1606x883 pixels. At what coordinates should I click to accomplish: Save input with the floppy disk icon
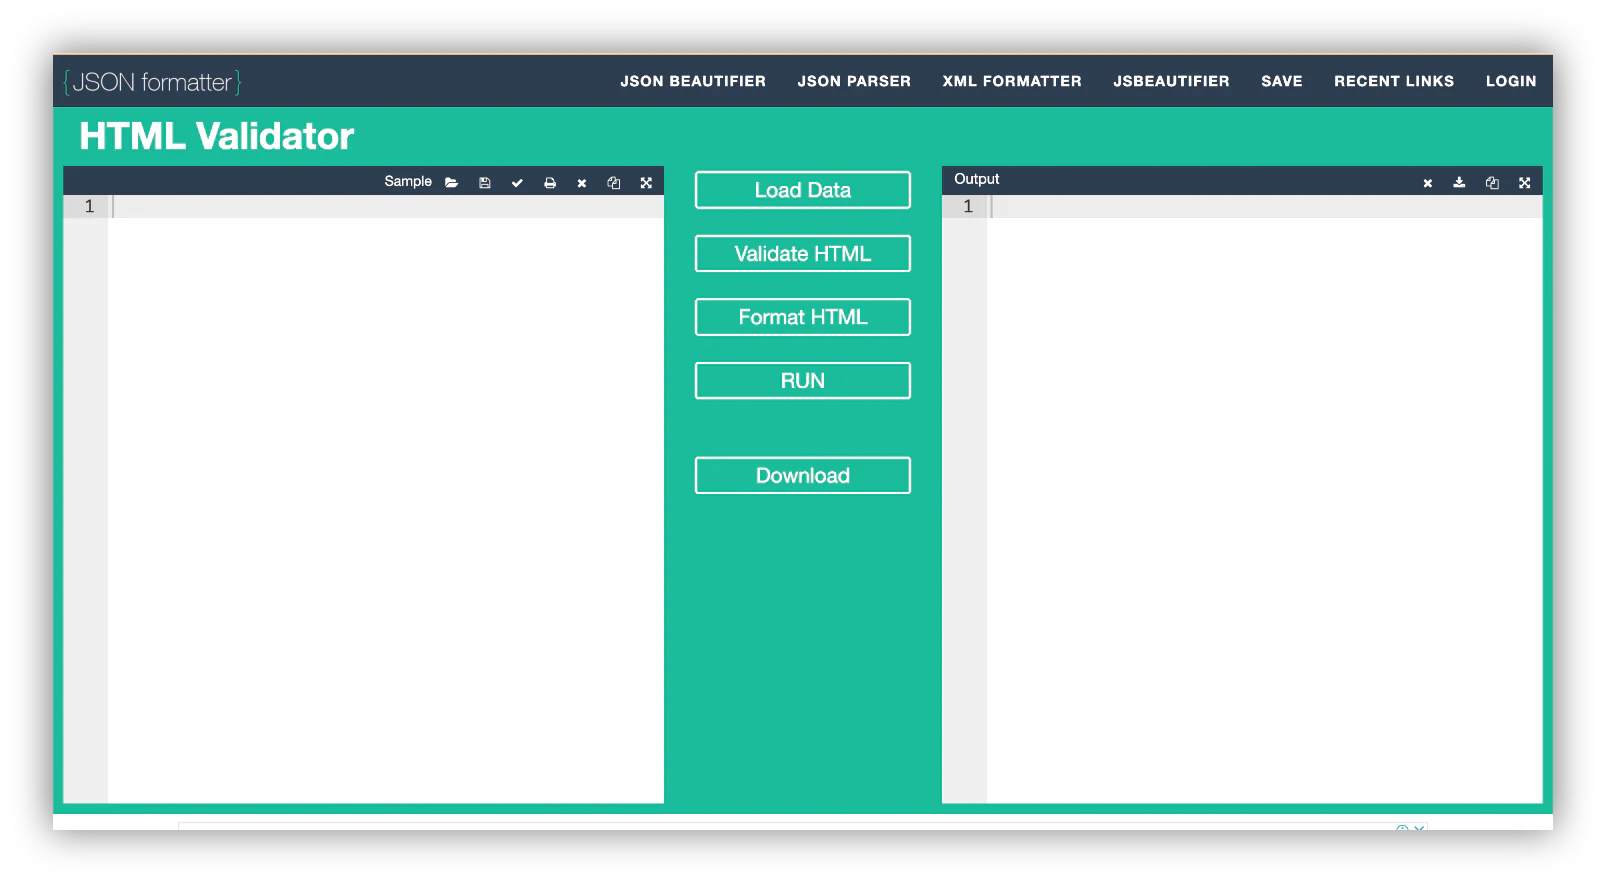(x=485, y=183)
